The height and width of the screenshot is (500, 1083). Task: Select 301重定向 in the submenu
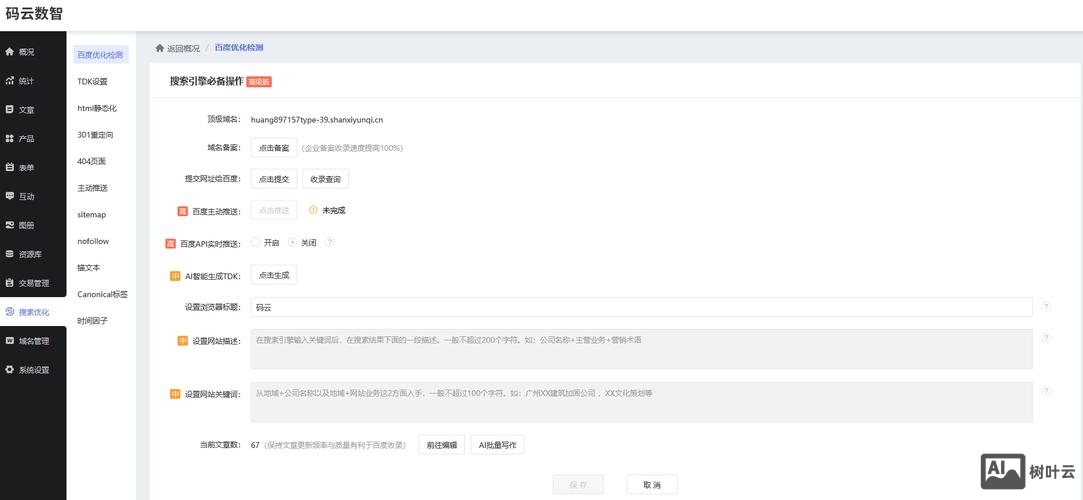pos(95,135)
